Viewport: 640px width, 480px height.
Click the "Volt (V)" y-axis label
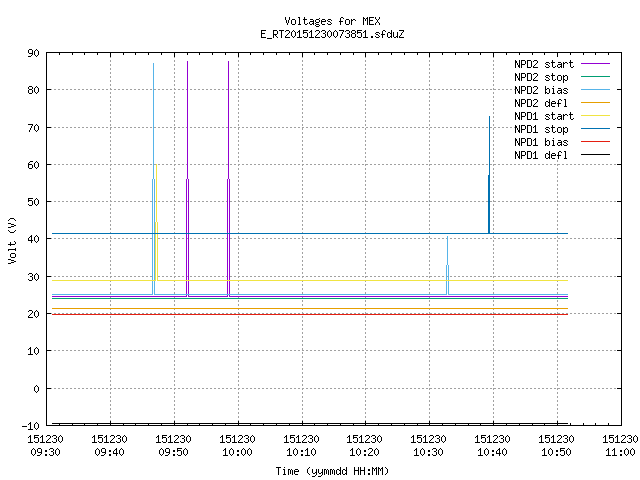(x=12, y=240)
